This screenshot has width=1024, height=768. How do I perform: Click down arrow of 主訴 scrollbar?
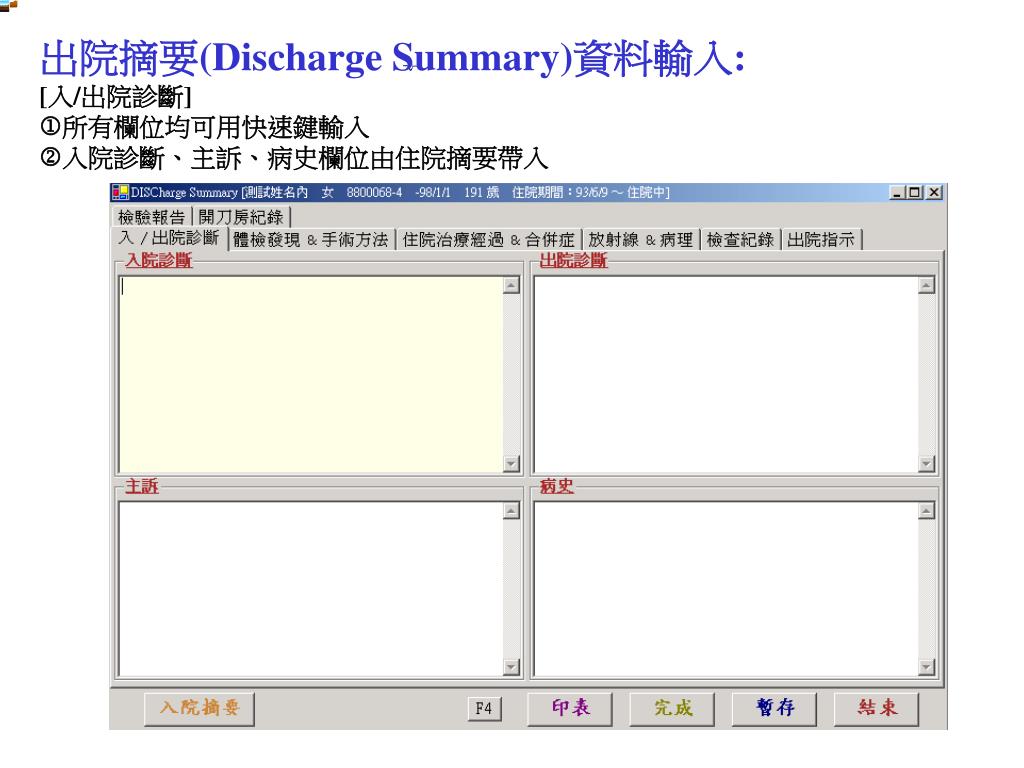(x=511, y=667)
